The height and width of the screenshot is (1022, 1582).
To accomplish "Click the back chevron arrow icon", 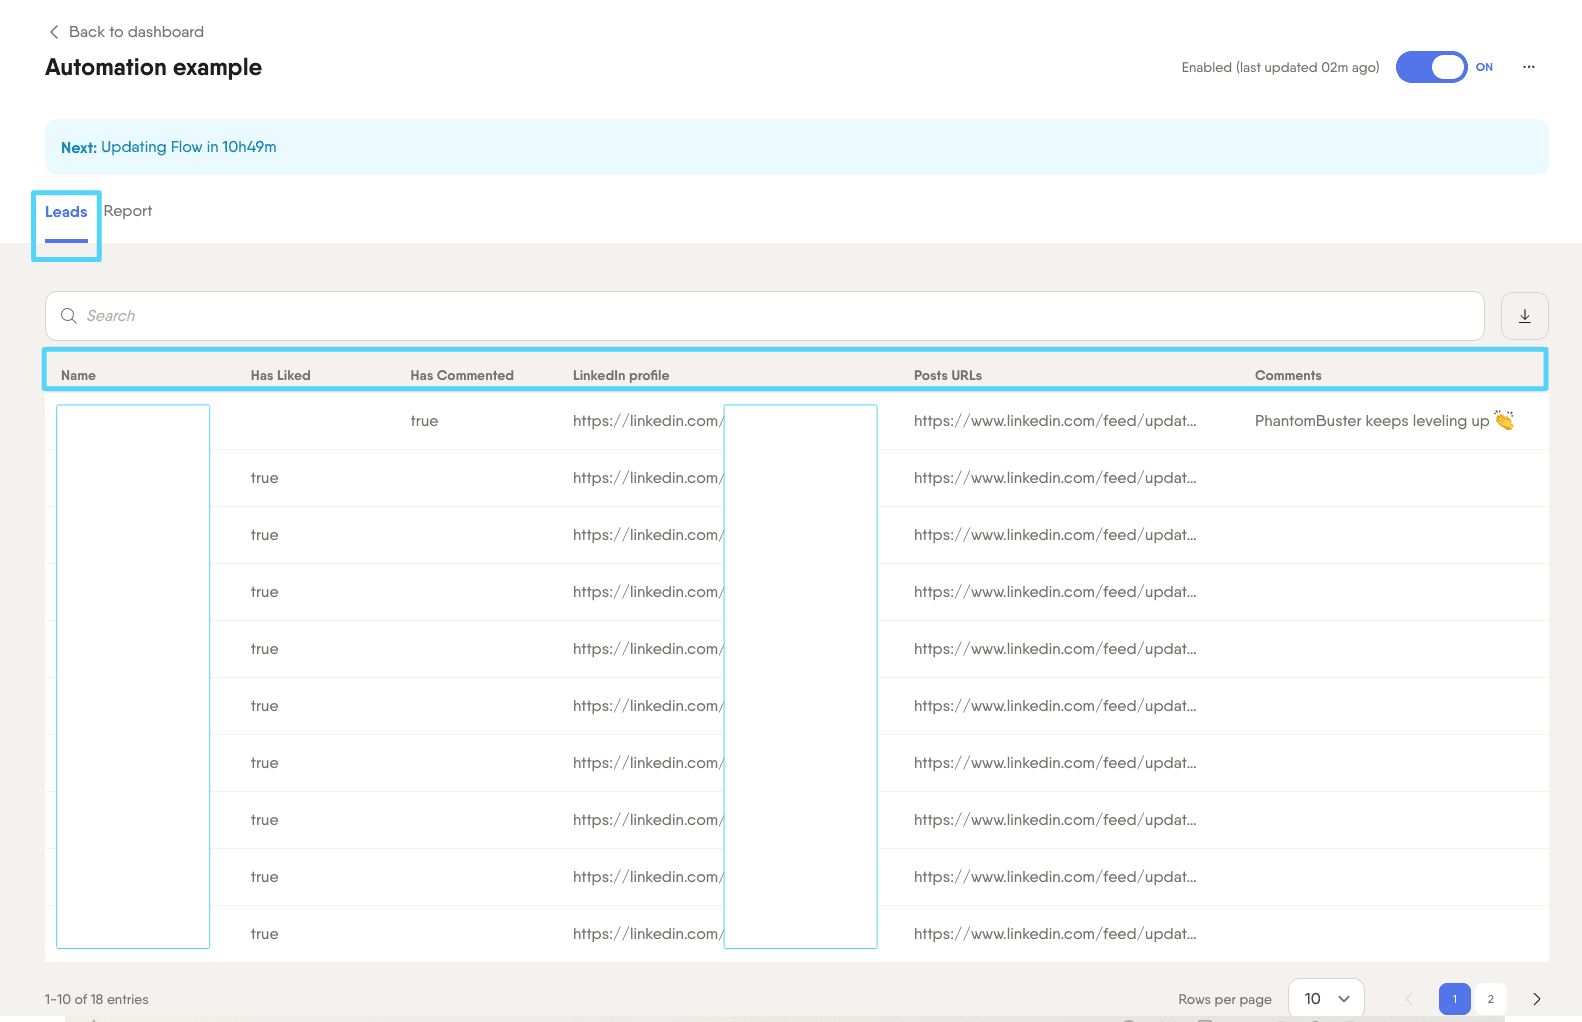I will [54, 32].
